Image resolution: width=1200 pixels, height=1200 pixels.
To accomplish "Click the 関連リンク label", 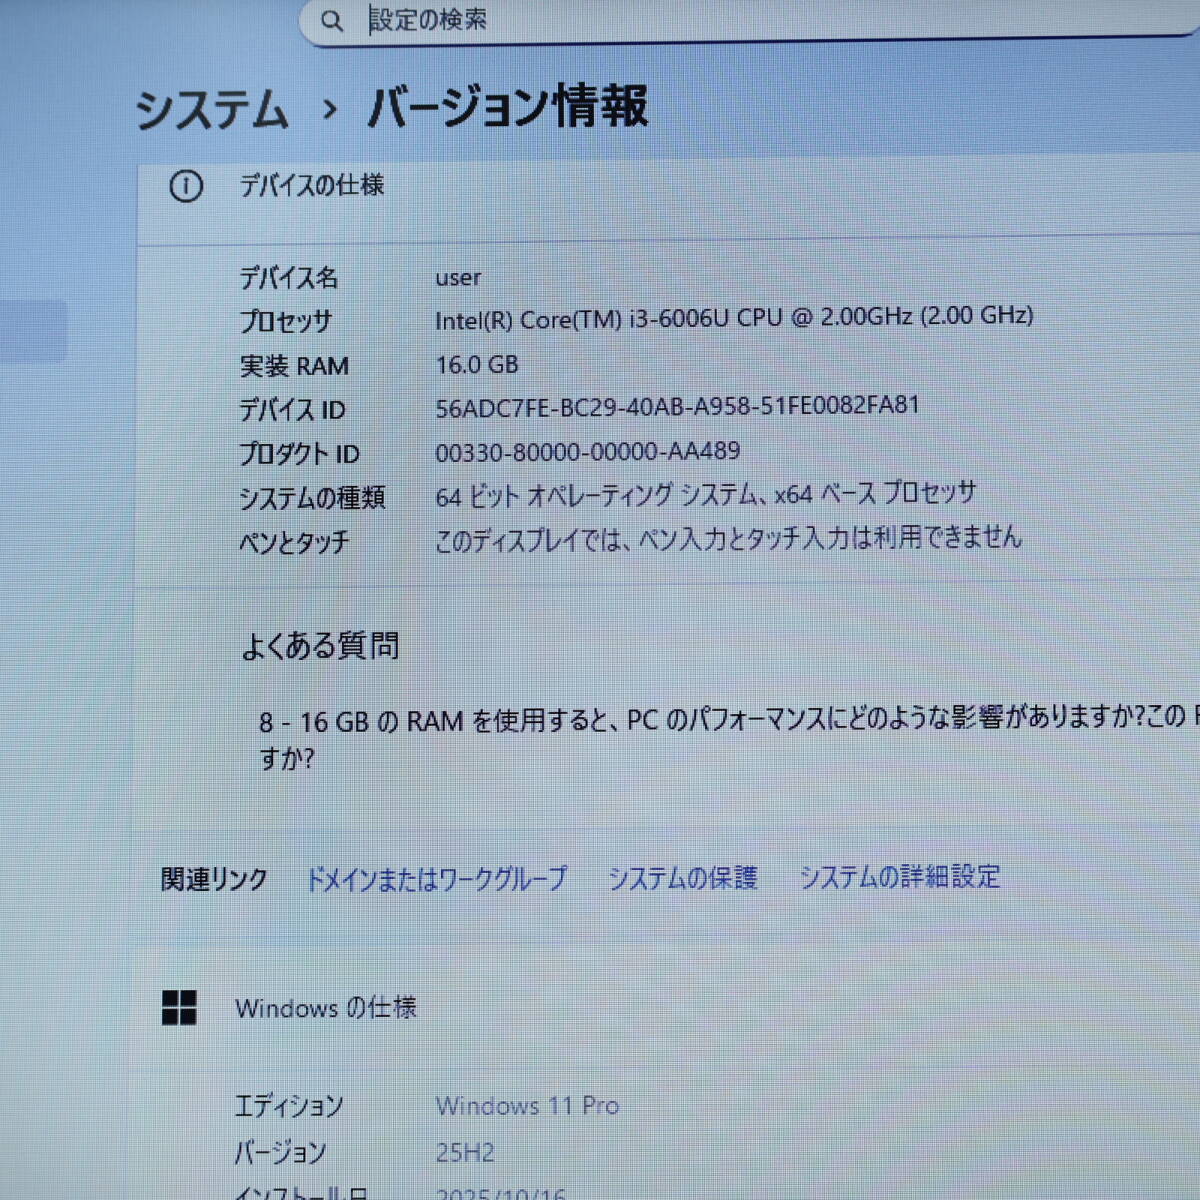I will click(x=214, y=880).
